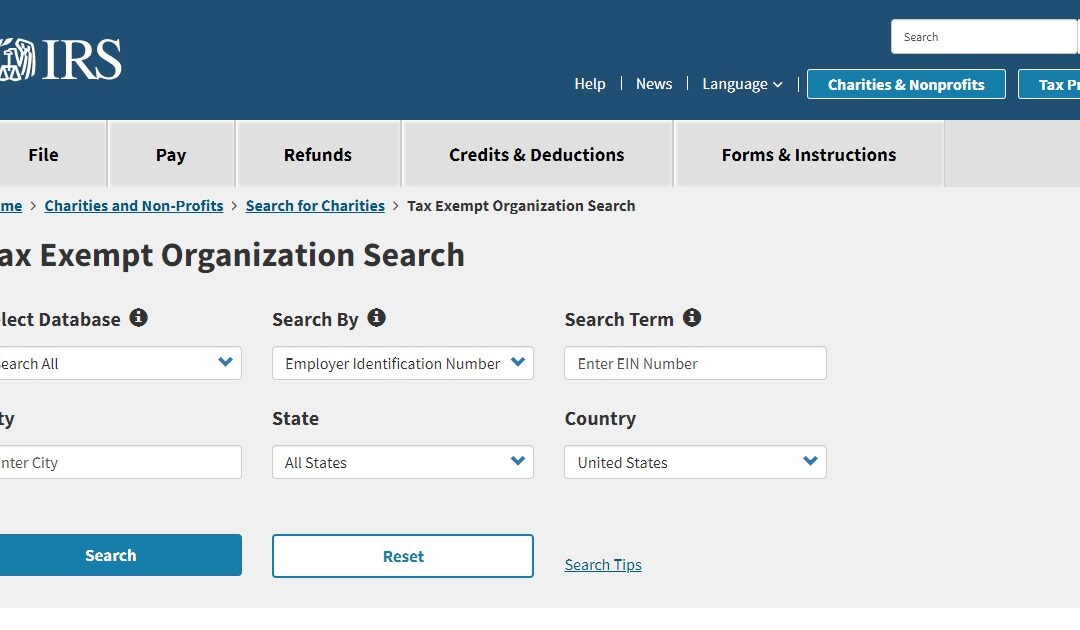The image size is (1080, 630).
Task: Open Forms & Instructions menu tab
Action: tap(809, 154)
